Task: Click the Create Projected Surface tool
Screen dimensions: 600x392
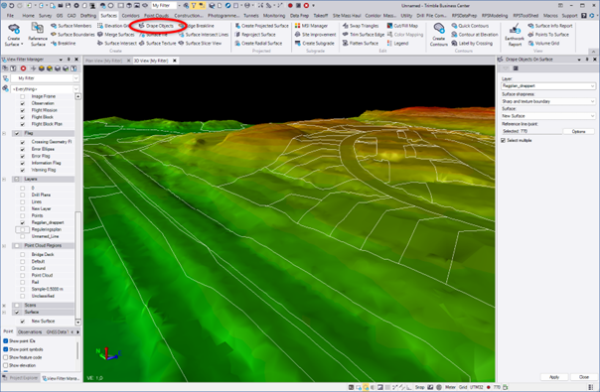Action: 262,26
